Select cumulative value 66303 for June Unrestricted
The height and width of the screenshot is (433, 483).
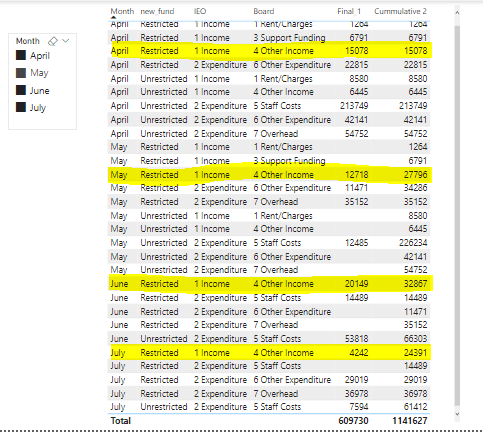(x=415, y=339)
